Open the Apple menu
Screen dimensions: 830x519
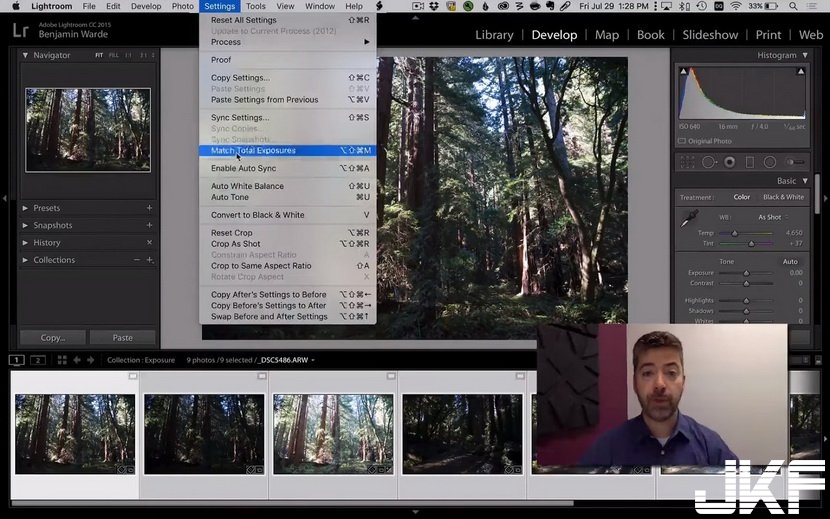tap(15, 6)
